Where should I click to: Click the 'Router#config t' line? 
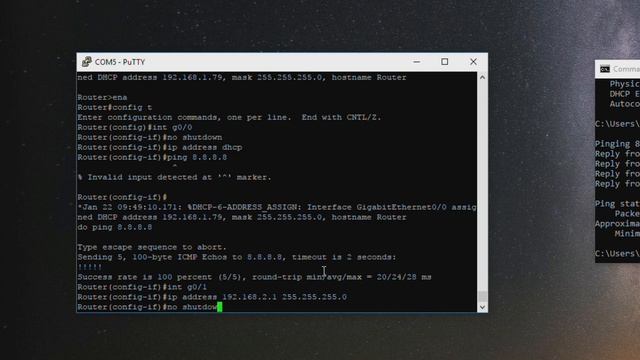[115, 107]
